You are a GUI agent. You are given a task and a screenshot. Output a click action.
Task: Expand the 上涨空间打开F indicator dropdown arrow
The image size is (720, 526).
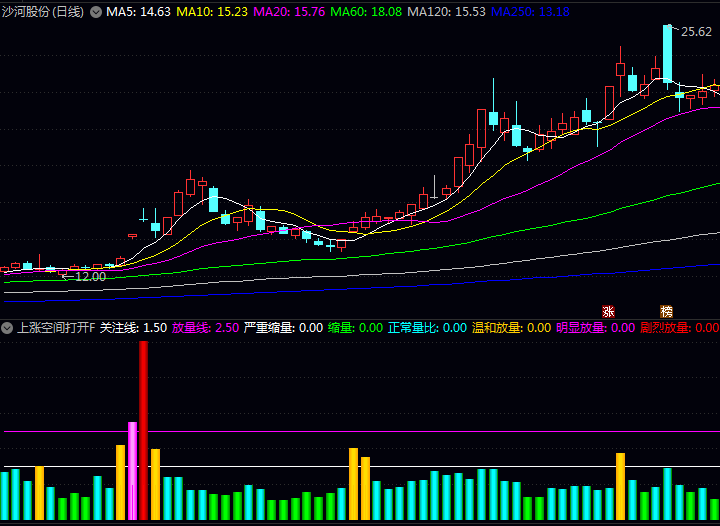[x=7, y=328]
